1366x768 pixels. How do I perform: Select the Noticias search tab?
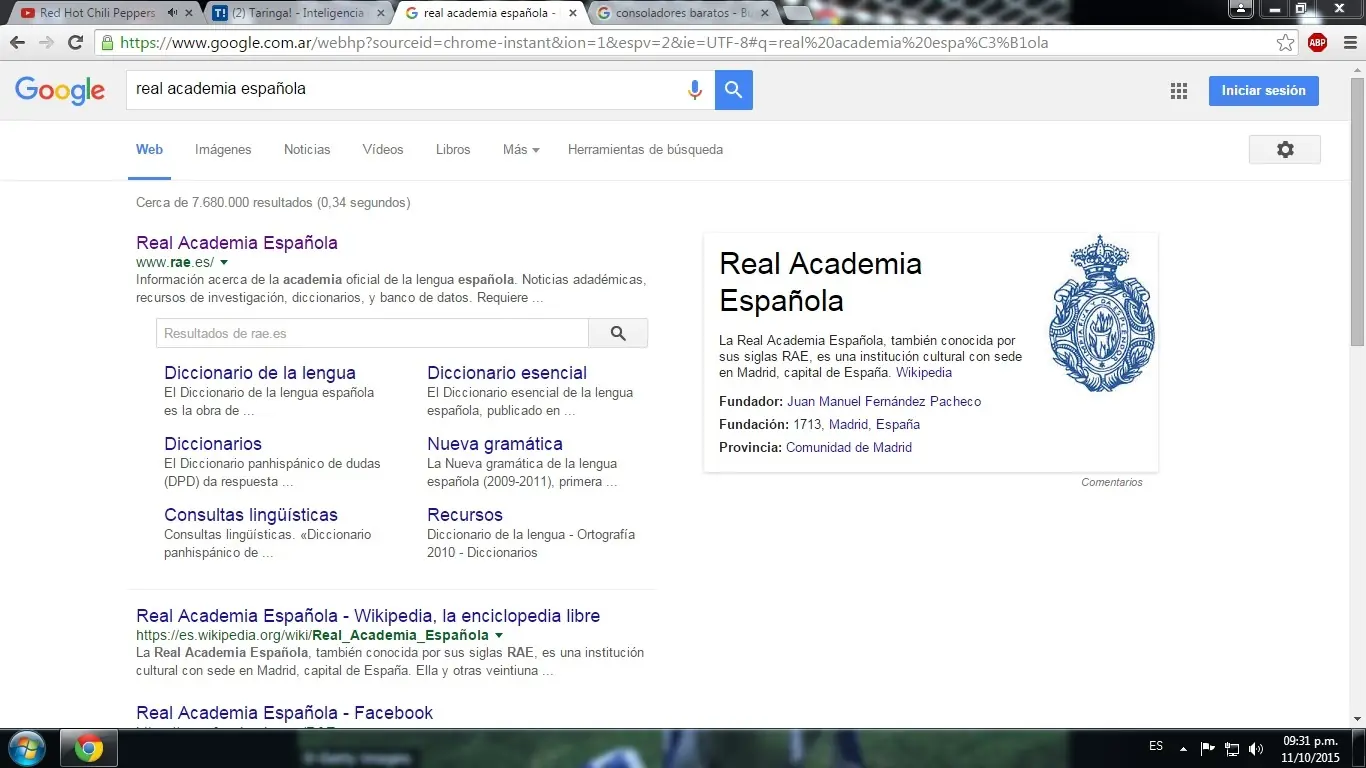tap(307, 149)
